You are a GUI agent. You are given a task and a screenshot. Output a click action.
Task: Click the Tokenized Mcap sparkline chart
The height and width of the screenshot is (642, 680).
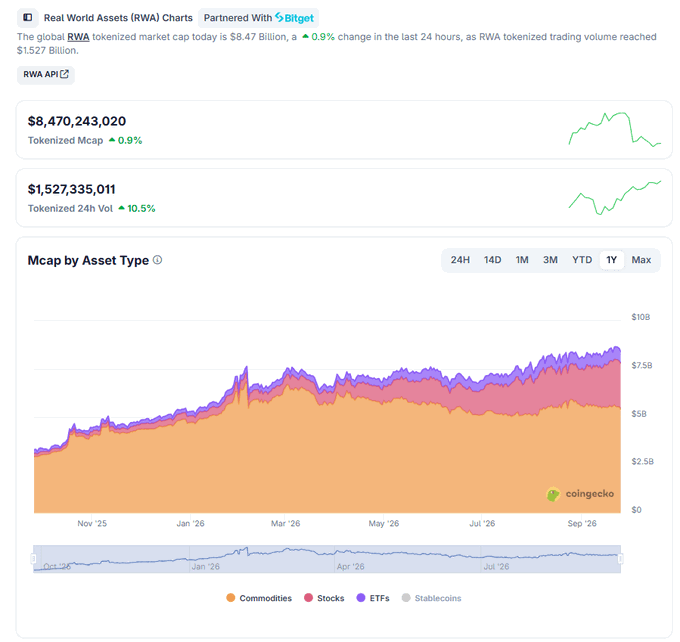(x=615, y=129)
